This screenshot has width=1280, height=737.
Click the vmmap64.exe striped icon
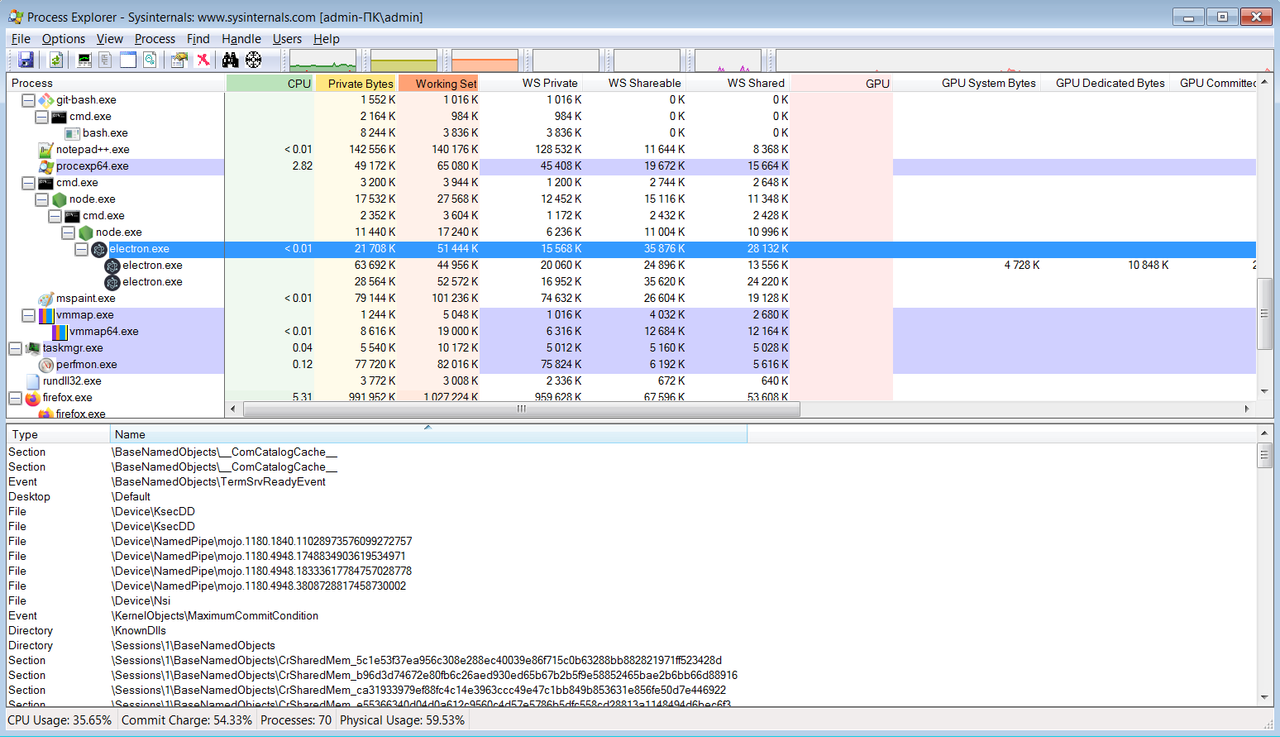[59, 331]
